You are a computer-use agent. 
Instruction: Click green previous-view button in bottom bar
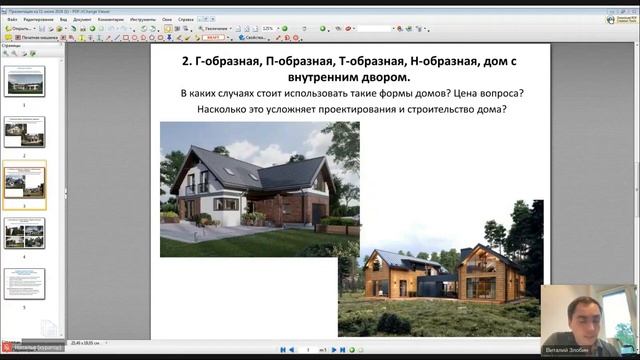tap(352, 350)
